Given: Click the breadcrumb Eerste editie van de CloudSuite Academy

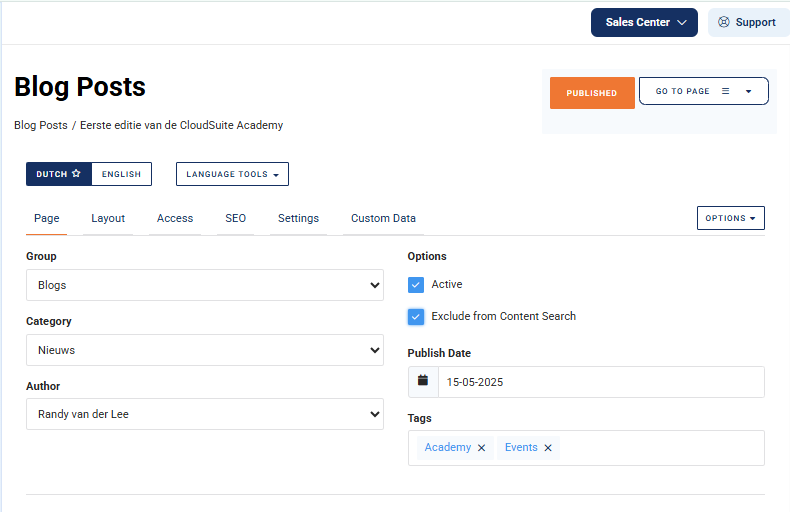Looking at the screenshot, I should (x=181, y=125).
